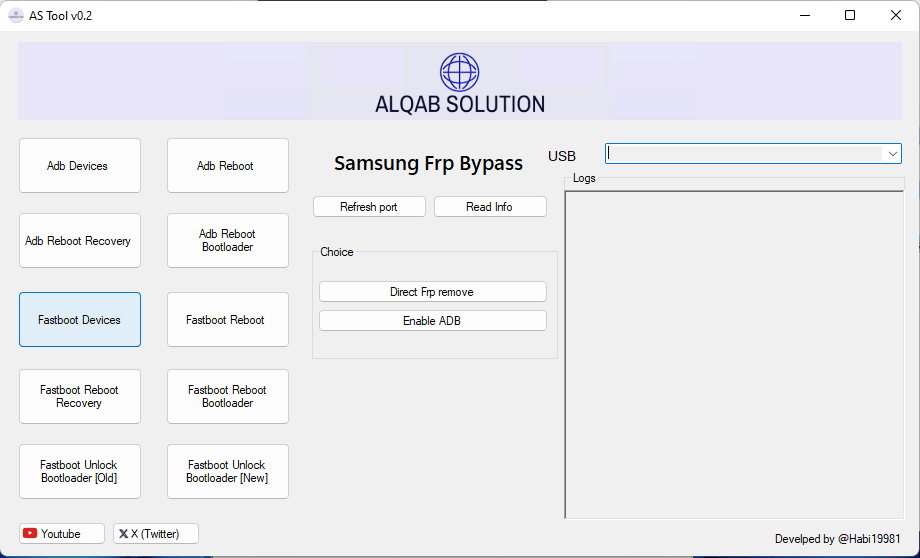The width and height of the screenshot is (920, 558).
Task: Click the Refresh port button
Action: click(x=369, y=207)
